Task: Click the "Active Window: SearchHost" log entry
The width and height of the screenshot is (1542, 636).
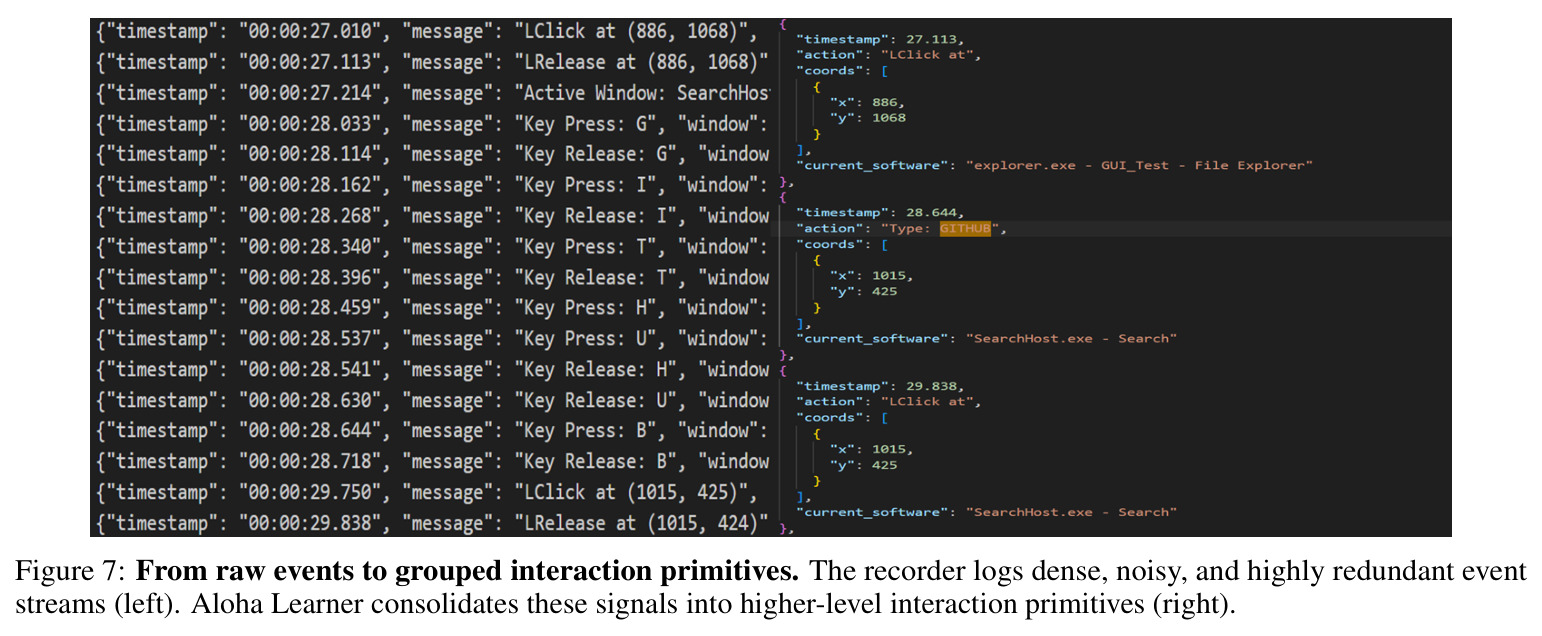Action: coord(433,93)
